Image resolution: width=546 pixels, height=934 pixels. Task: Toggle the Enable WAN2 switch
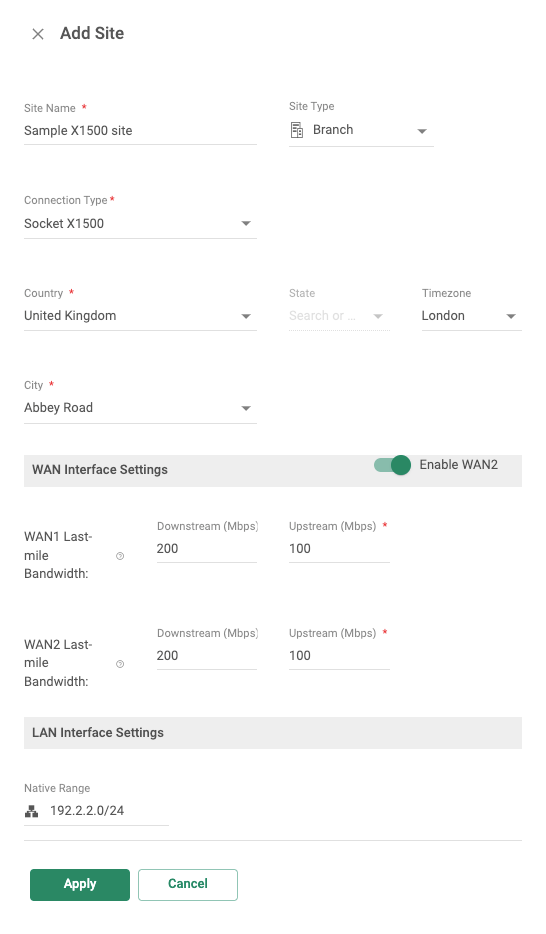coord(392,465)
